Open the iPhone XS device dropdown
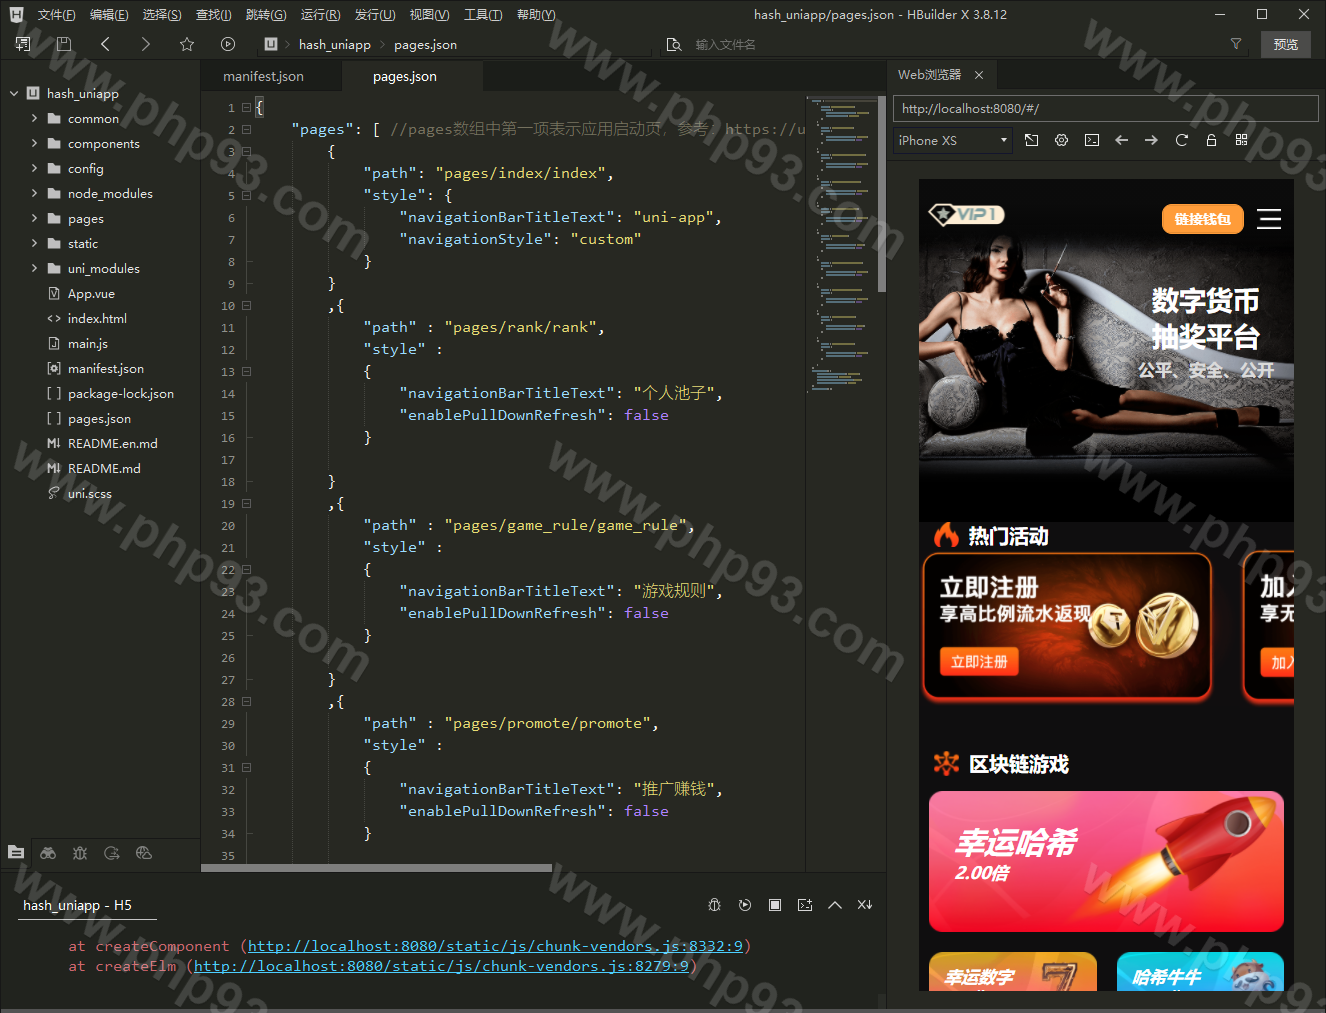 952,141
